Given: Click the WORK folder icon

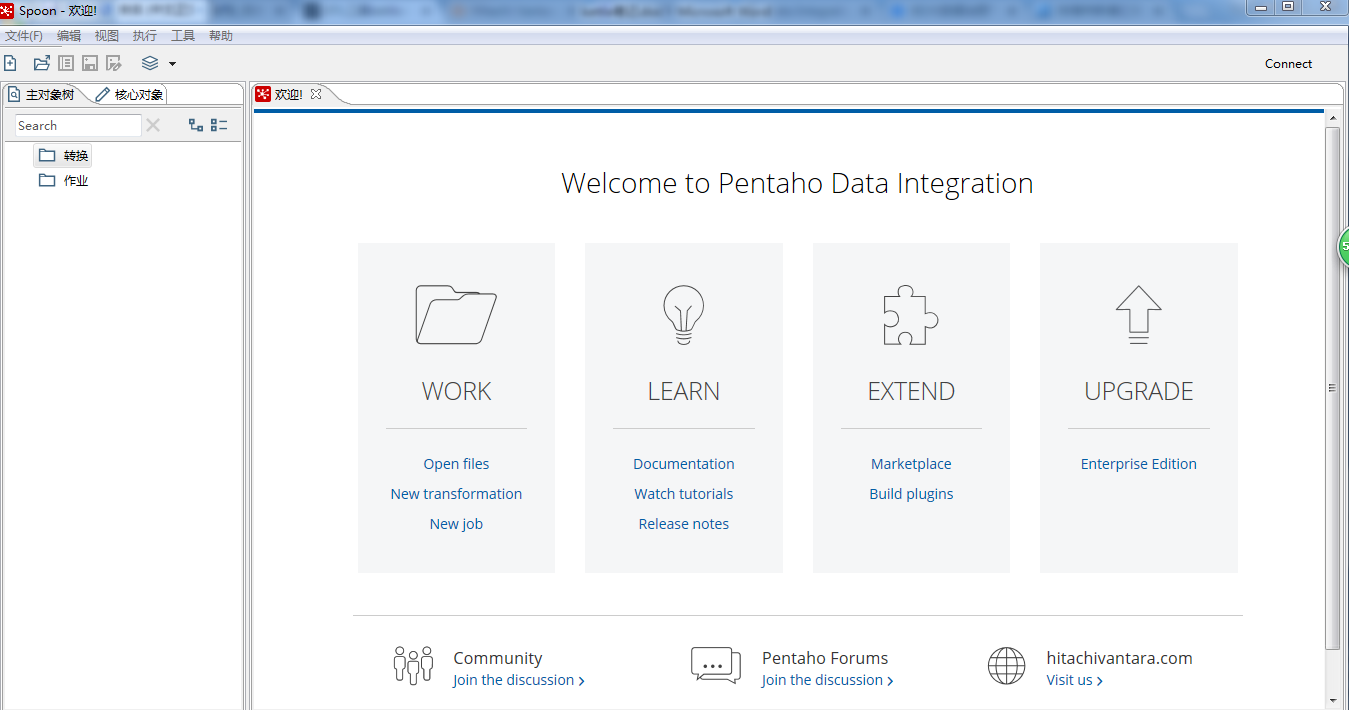Looking at the screenshot, I should (456, 315).
